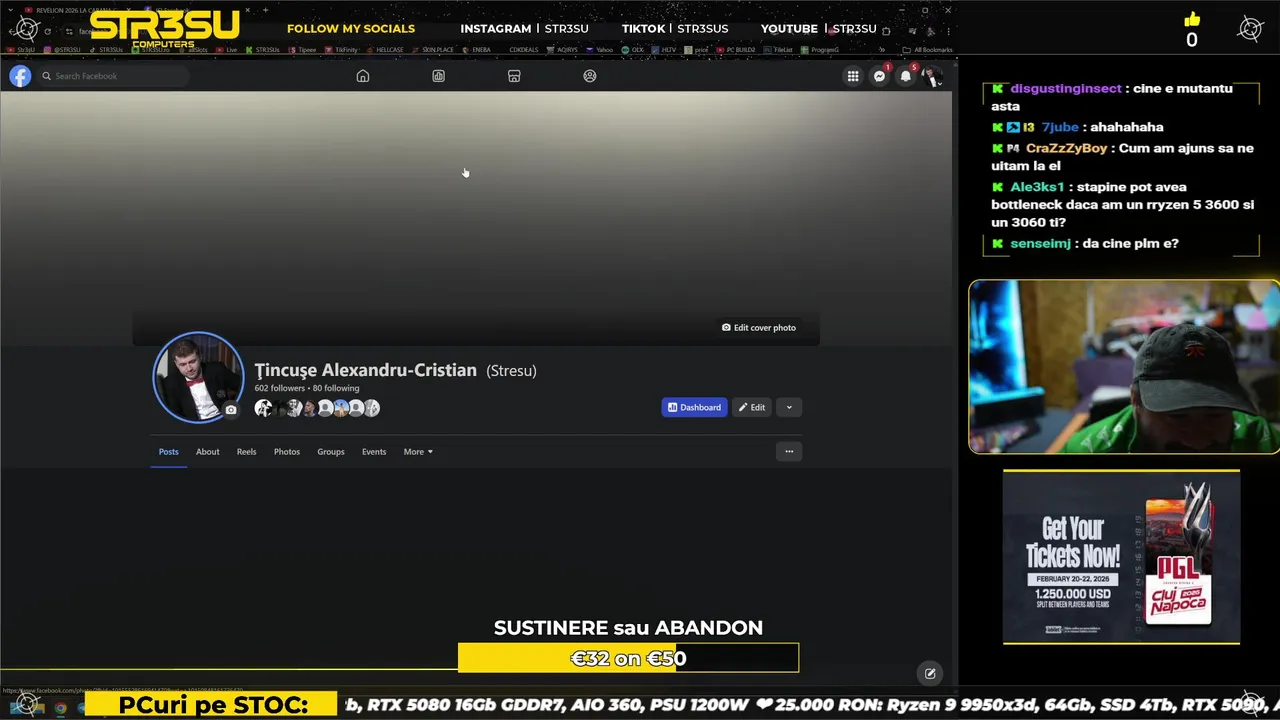Click the Chrome taskbar icon
Image resolution: width=1280 pixels, height=720 pixels.
(x=60, y=708)
